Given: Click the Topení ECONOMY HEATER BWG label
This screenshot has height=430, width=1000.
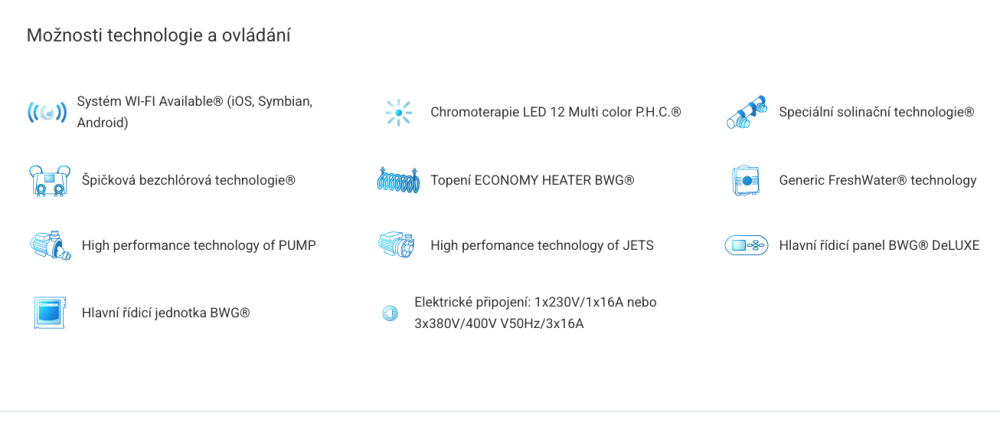Looking at the screenshot, I should coord(532,181).
